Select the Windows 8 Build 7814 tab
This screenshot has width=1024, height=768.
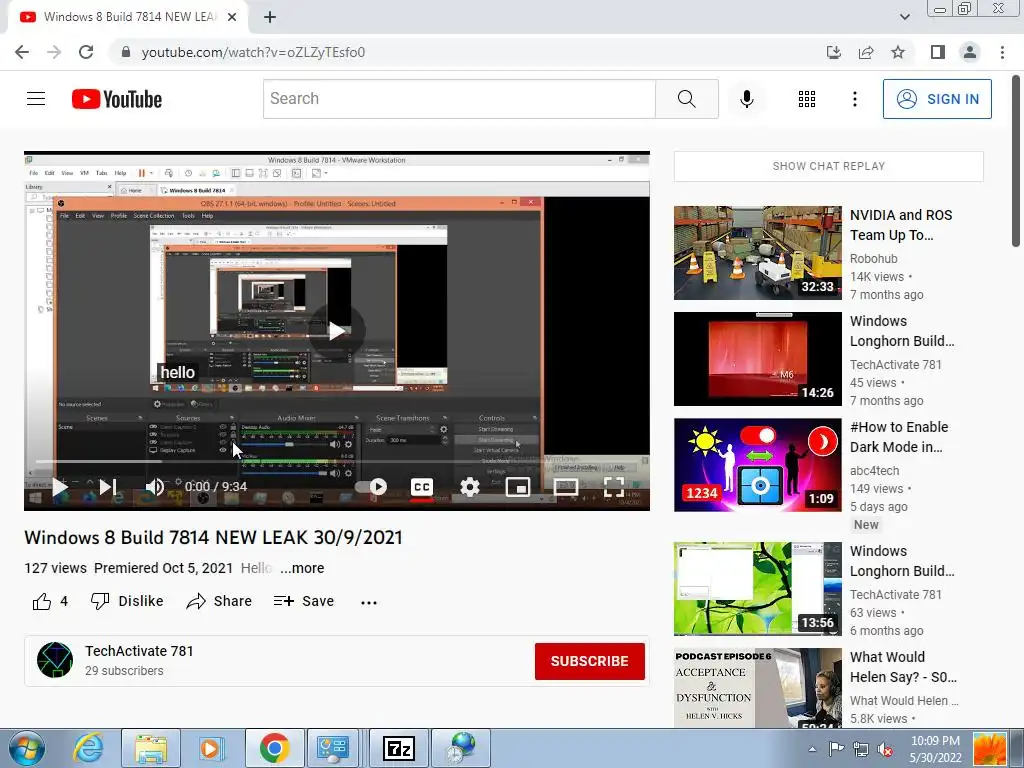128,17
